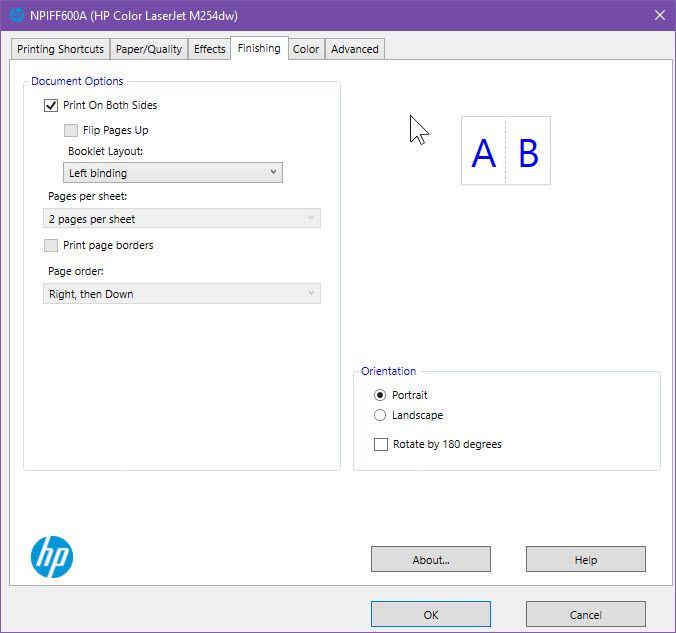676x633 pixels.
Task: Select Portrait orientation
Action: 380,395
